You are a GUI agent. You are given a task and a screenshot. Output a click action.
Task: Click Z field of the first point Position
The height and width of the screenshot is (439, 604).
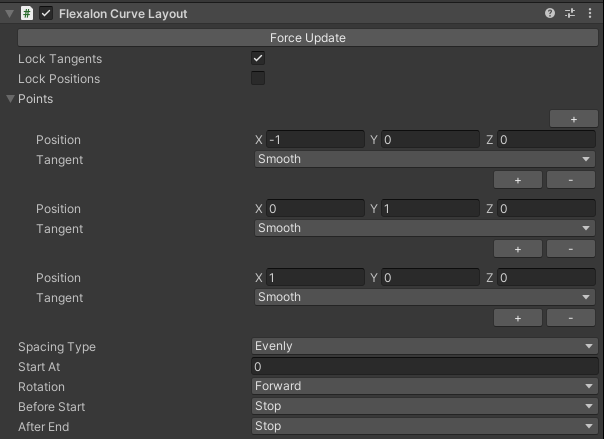coord(546,139)
